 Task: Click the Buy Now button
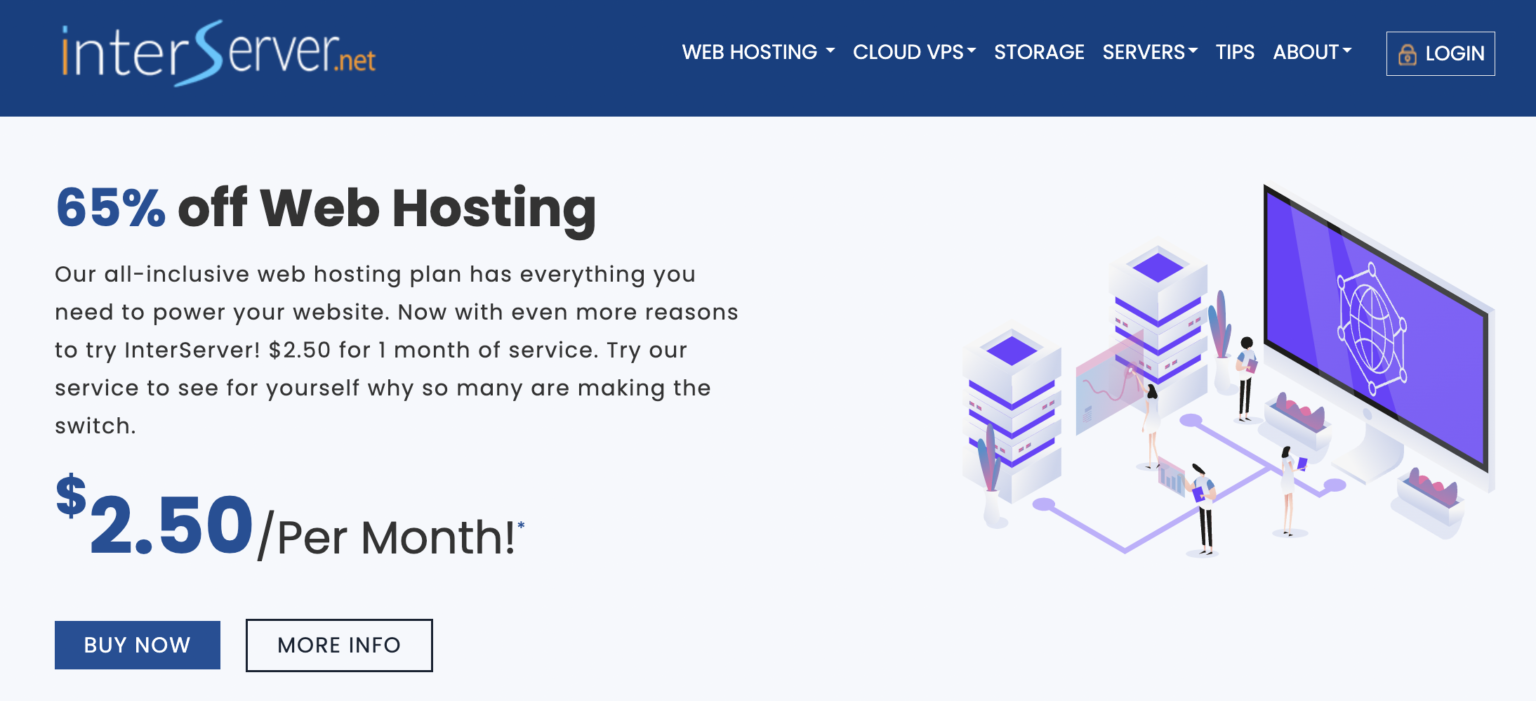click(137, 645)
